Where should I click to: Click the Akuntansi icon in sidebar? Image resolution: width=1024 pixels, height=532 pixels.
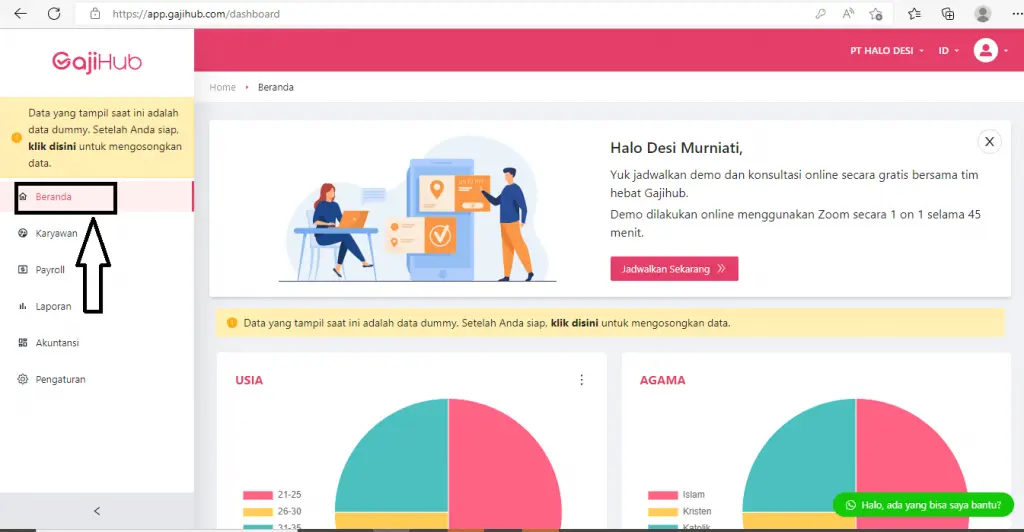(x=24, y=343)
